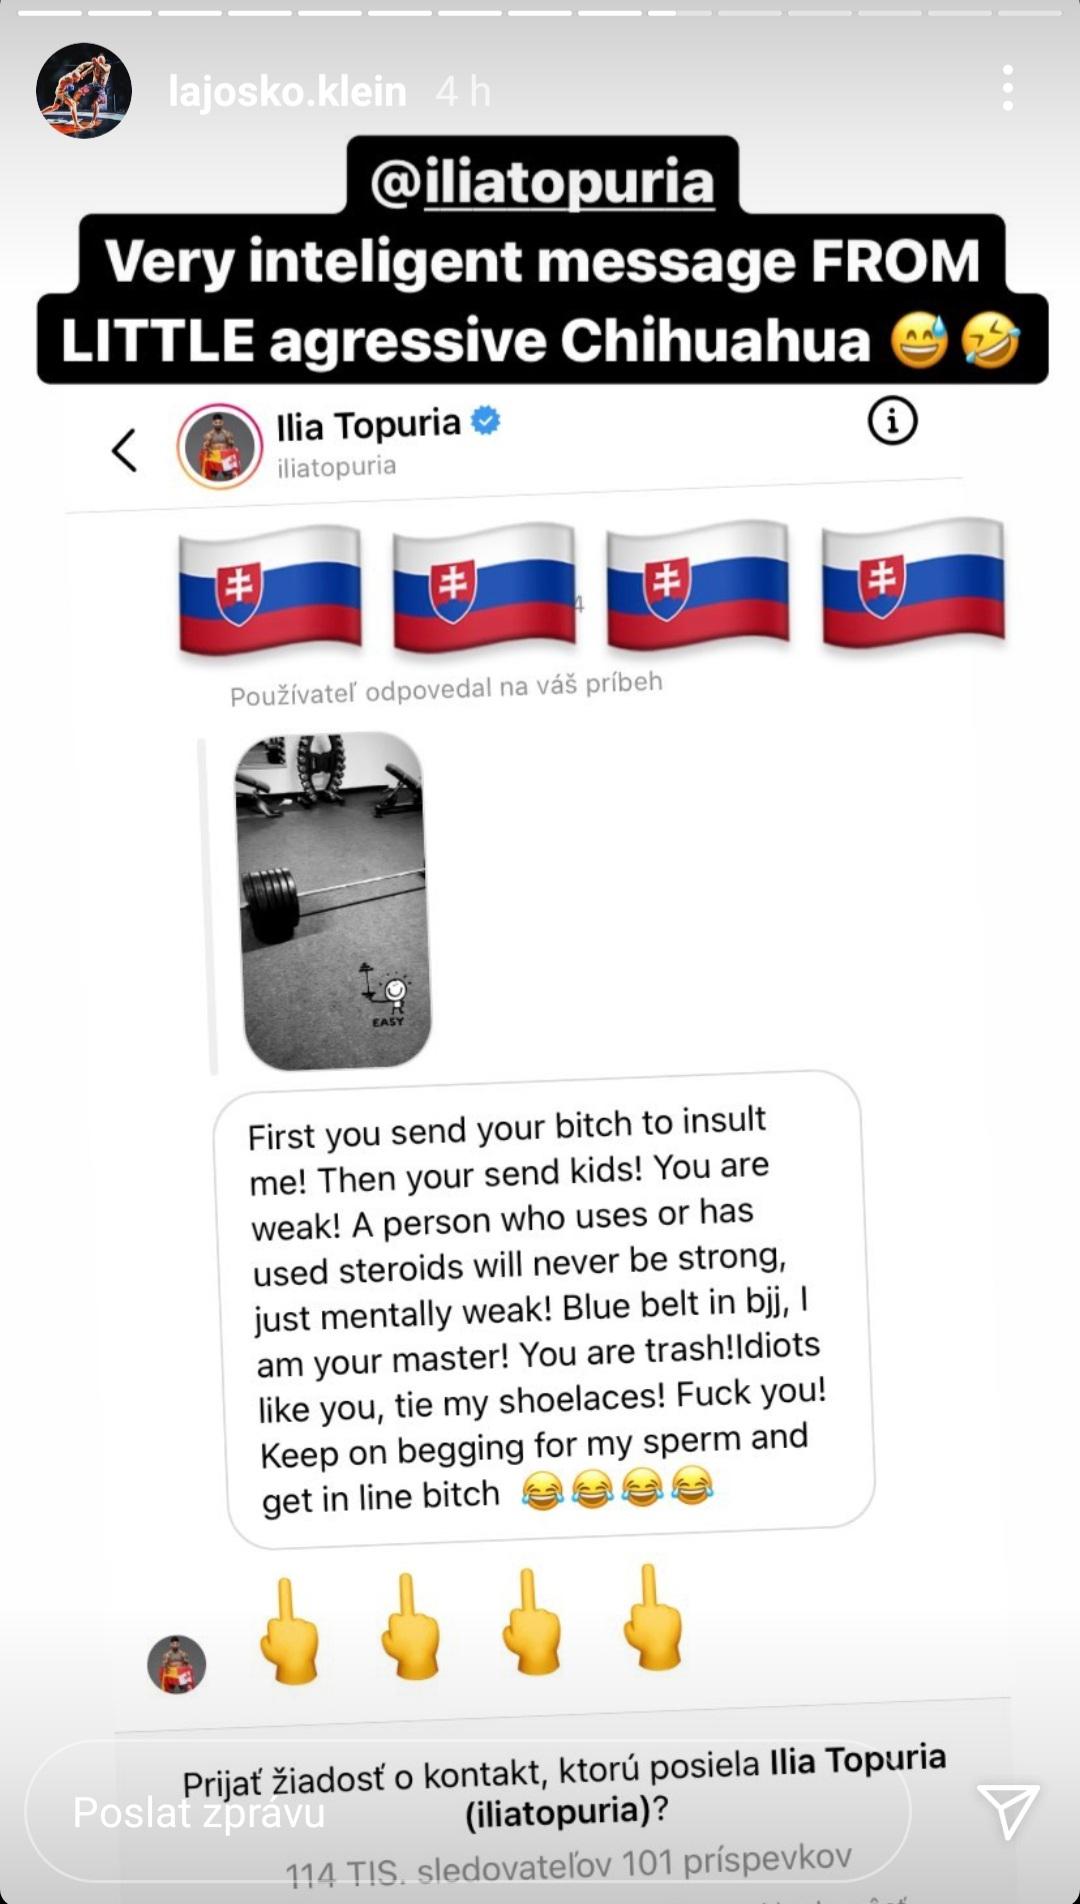Tap the Ilia Topuria name header

click(x=368, y=425)
